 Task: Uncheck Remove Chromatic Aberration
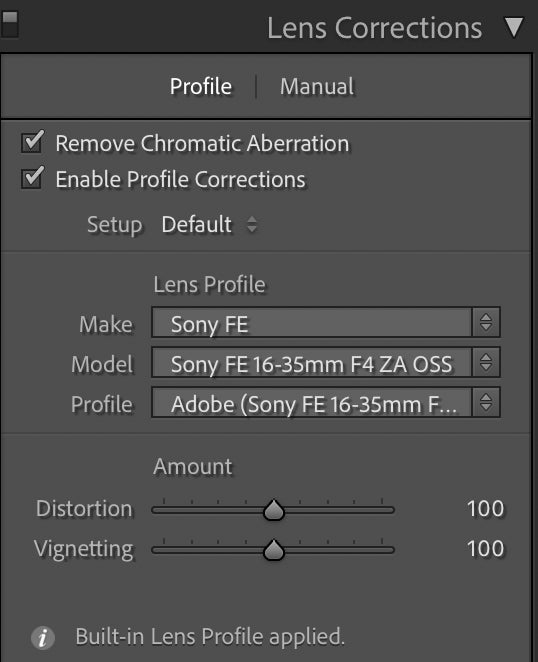click(x=33, y=141)
